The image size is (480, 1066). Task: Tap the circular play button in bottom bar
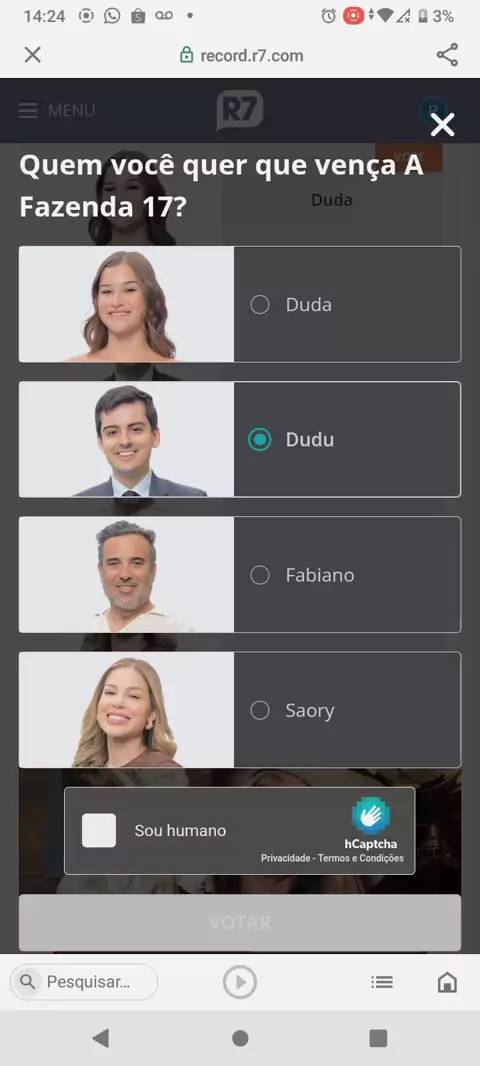click(240, 982)
